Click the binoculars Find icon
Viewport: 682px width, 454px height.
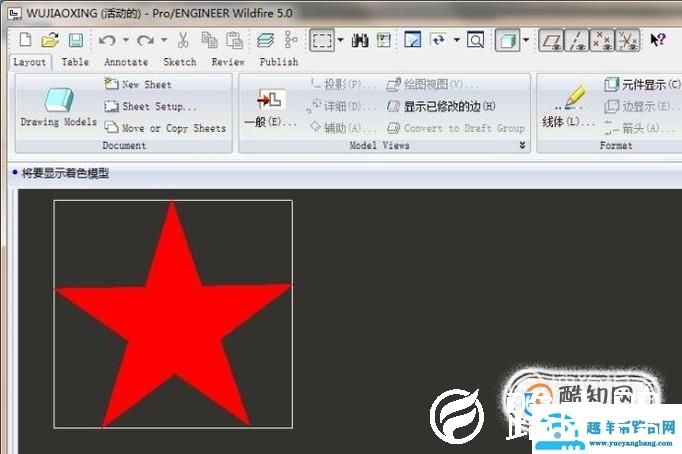tap(360, 40)
